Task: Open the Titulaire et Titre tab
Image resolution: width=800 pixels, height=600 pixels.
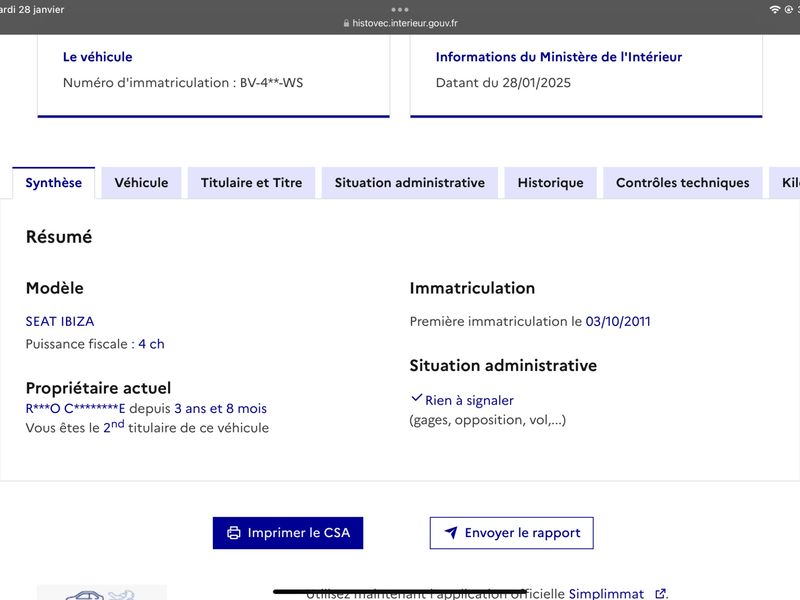Action: pos(252,183)
